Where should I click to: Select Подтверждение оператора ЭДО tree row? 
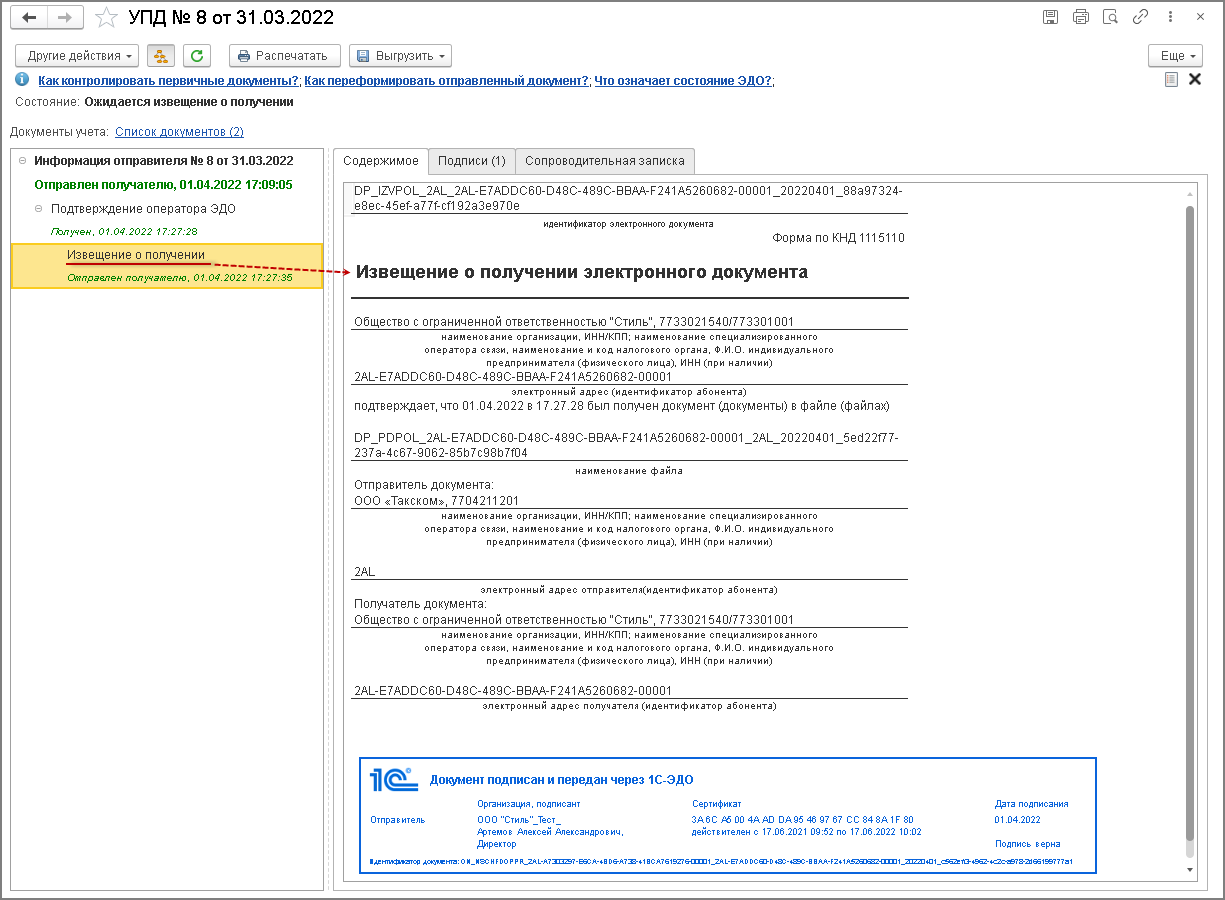tap(143, 209)
